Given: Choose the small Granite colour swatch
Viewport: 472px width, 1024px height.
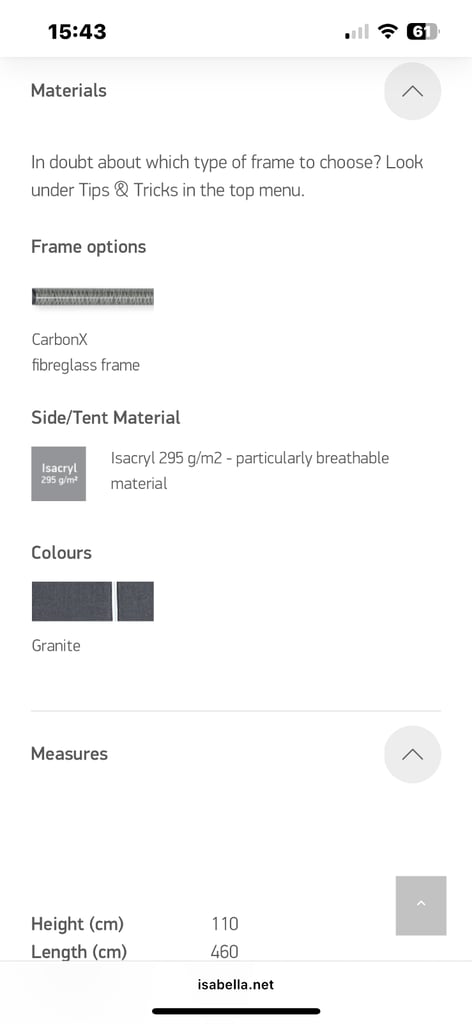Looking at the screenshot, I should (135, 601).
